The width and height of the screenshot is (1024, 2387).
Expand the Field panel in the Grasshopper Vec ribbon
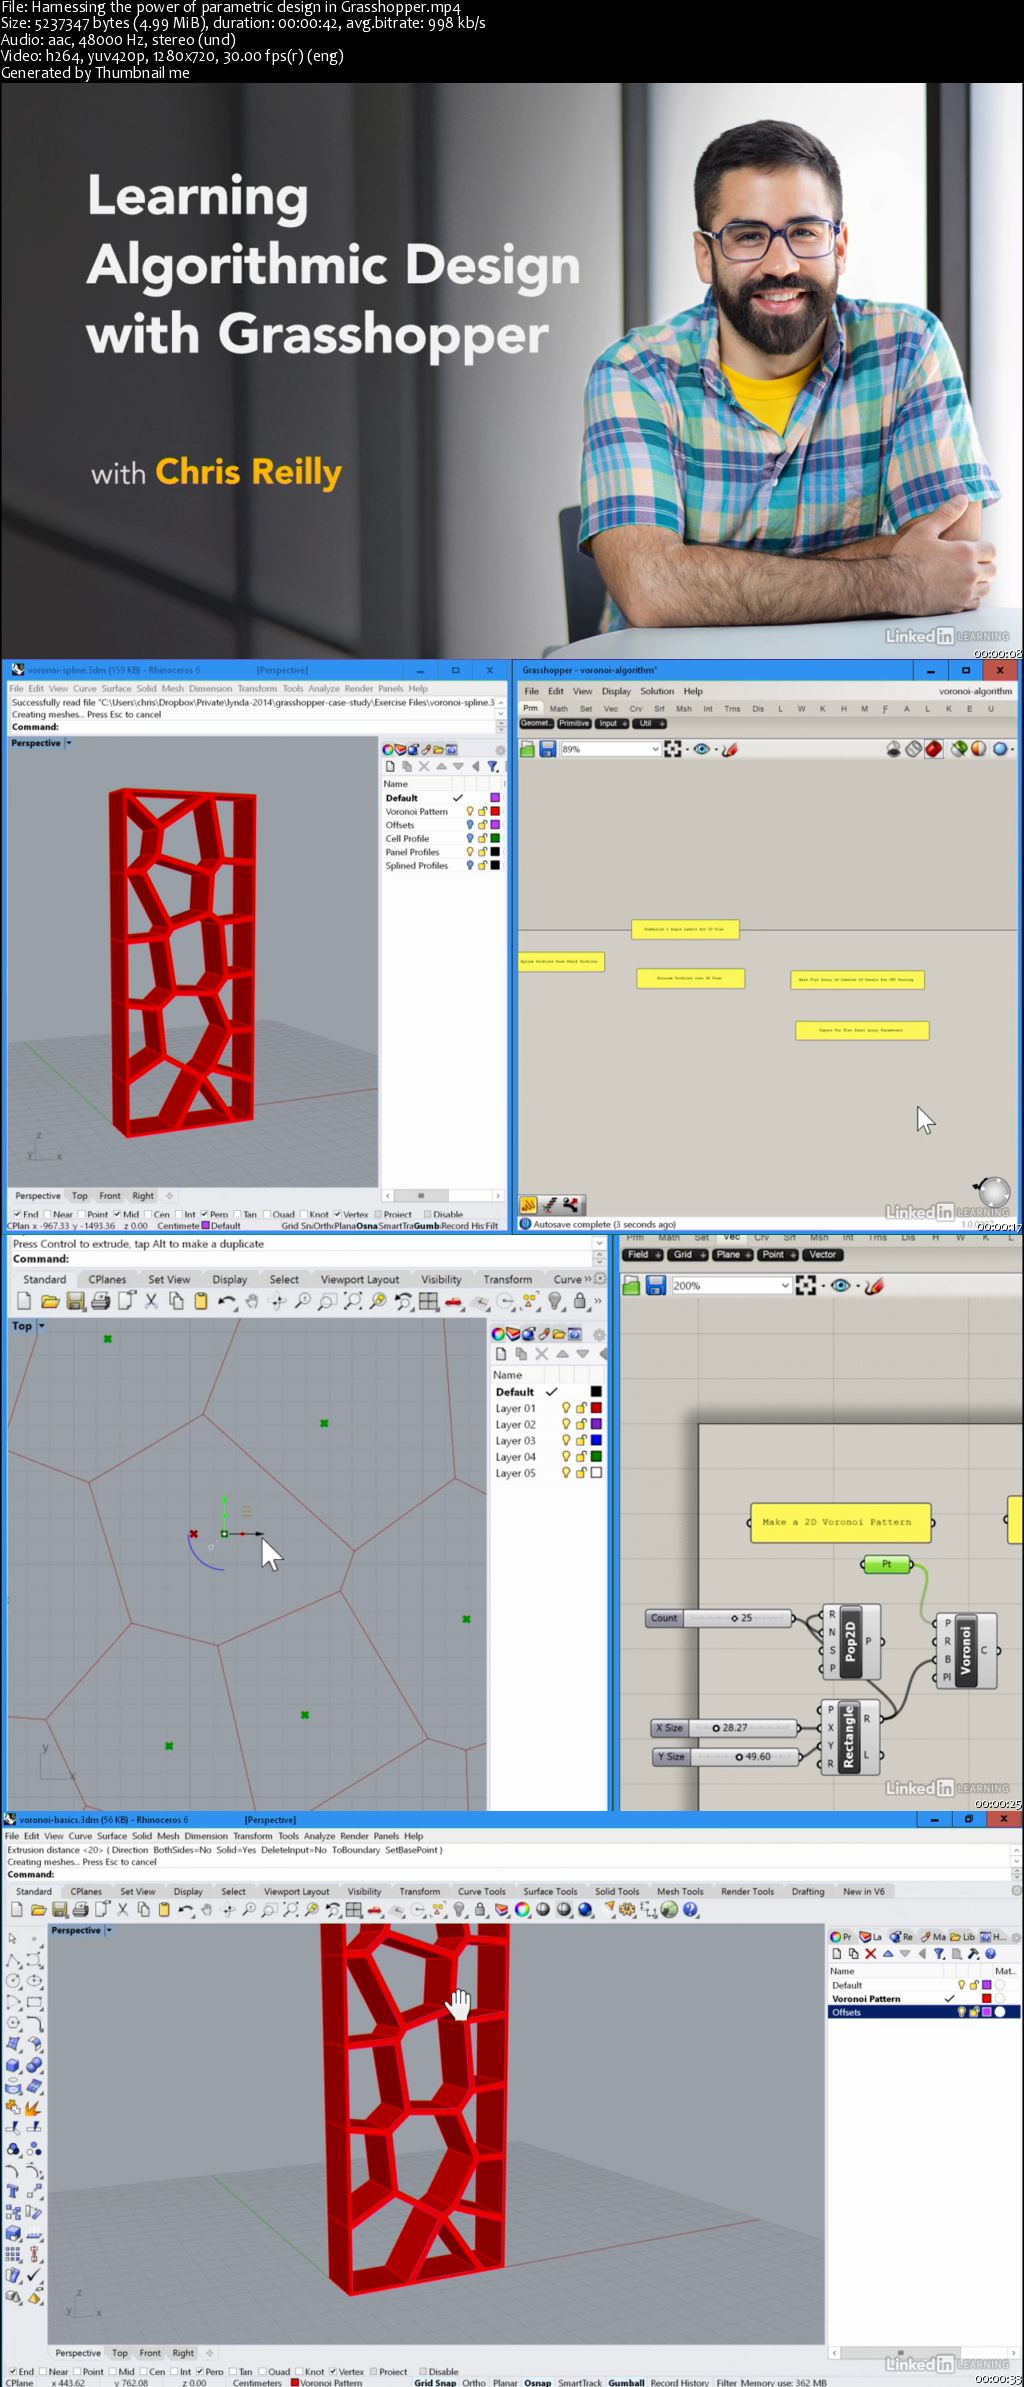[x=643, y=1254]
